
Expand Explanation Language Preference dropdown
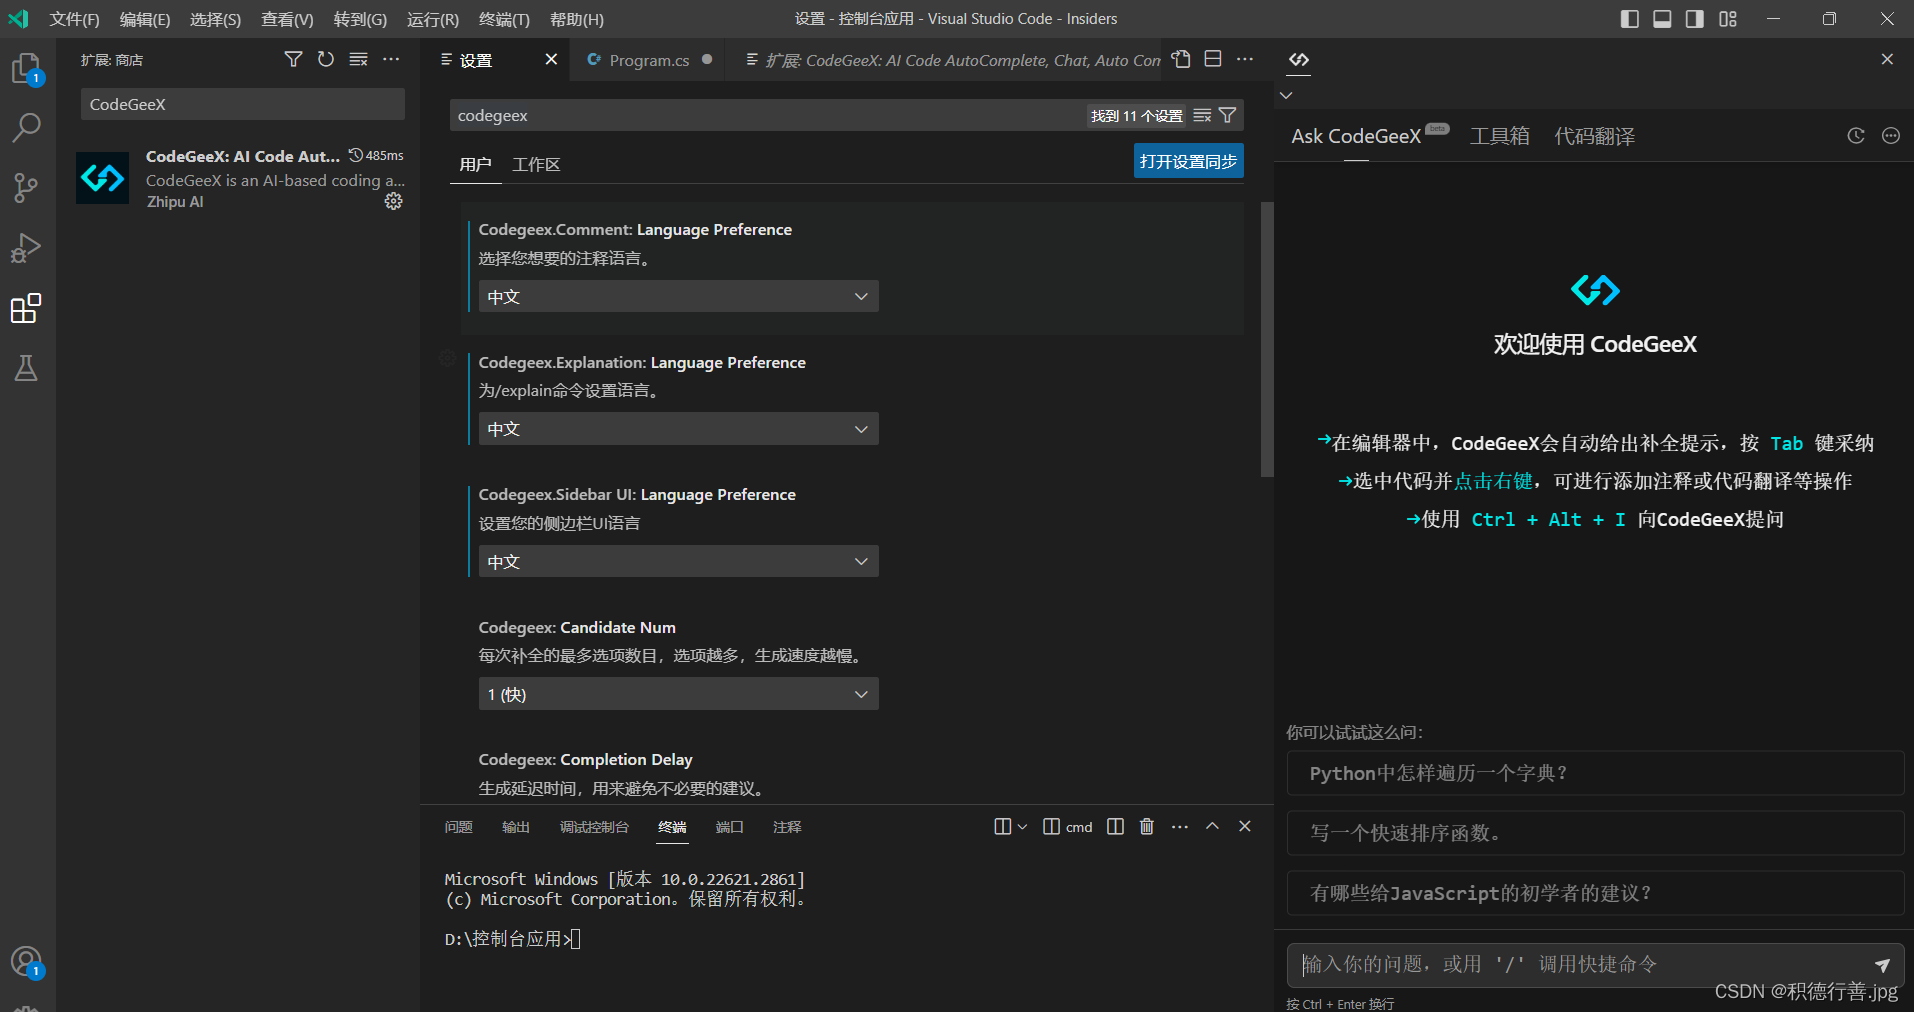pyautogui.click(x=678, y=429)
